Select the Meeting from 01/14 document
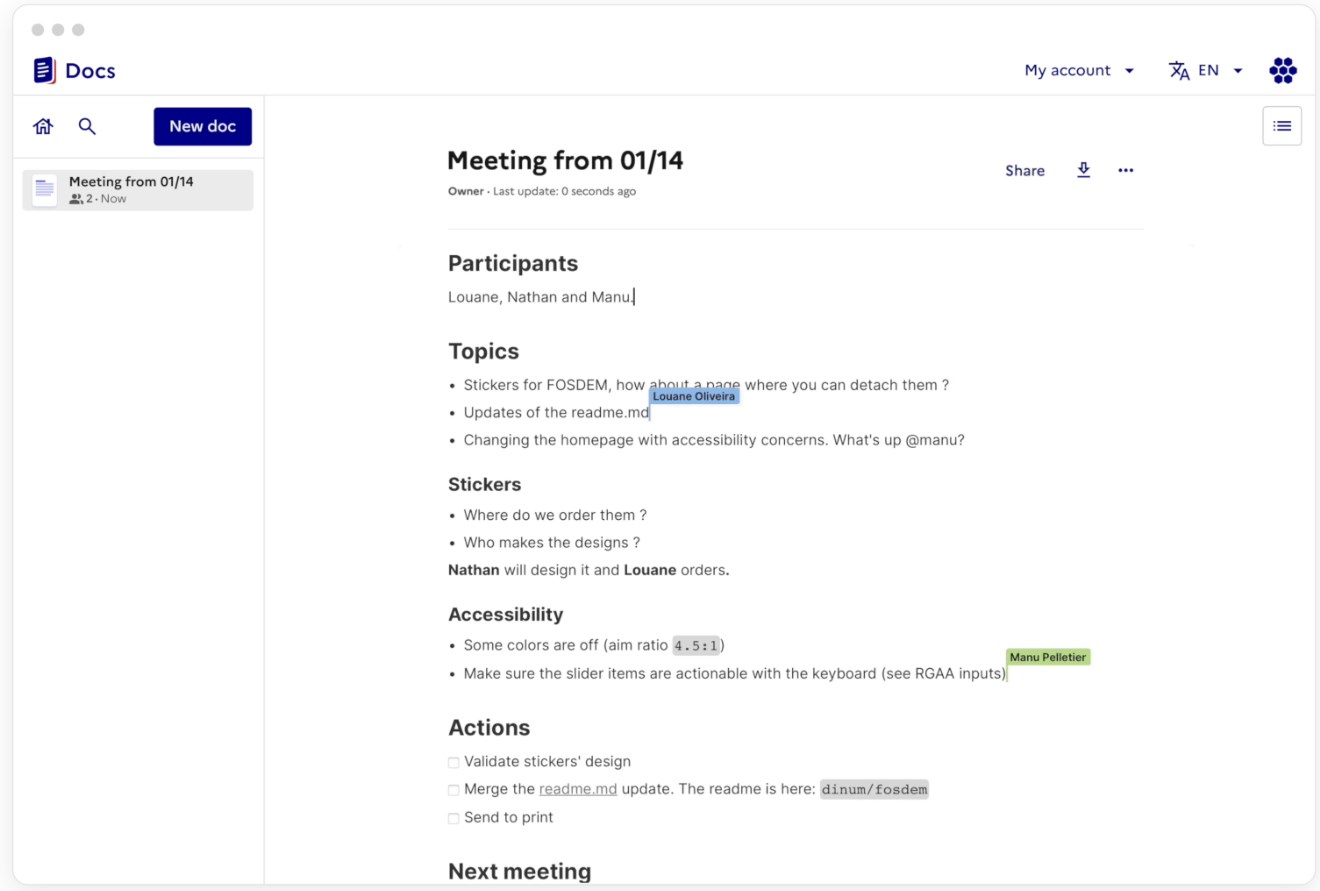The height and width of the screenshot is (891, 1320). point(137,189)
